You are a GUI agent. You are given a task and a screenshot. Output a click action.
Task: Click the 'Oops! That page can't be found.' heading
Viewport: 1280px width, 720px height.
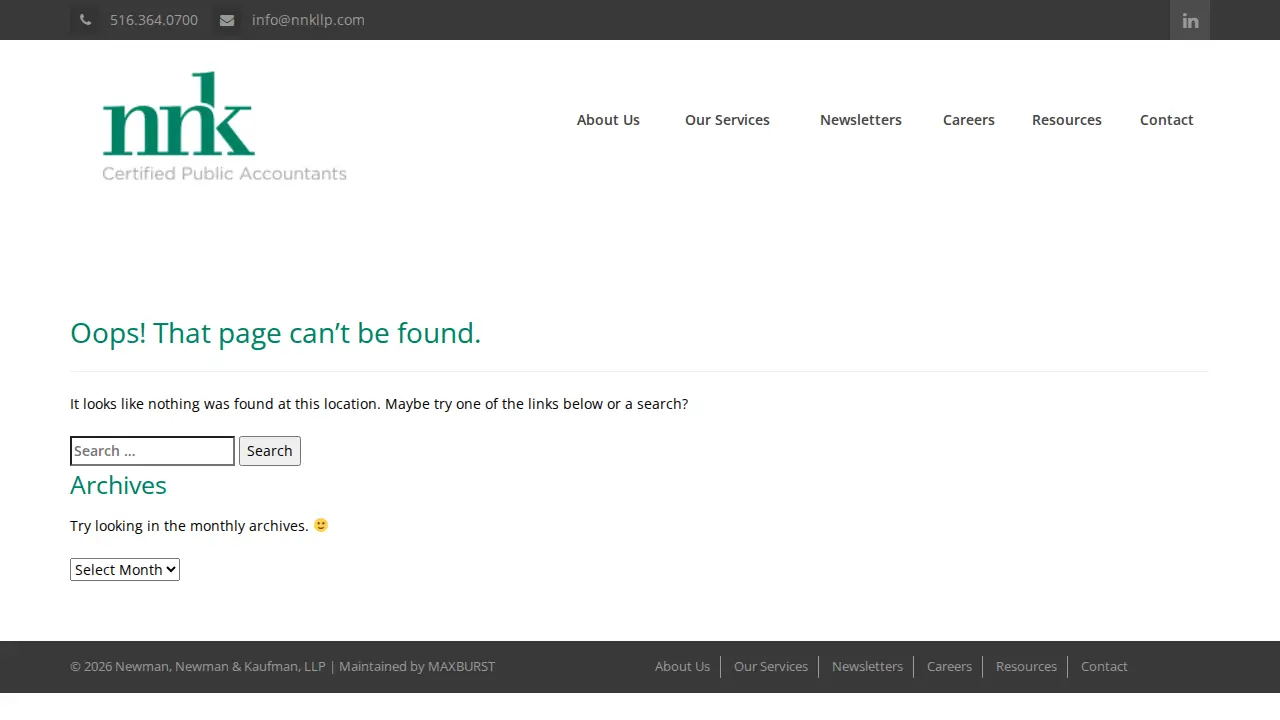click(275, 333)
